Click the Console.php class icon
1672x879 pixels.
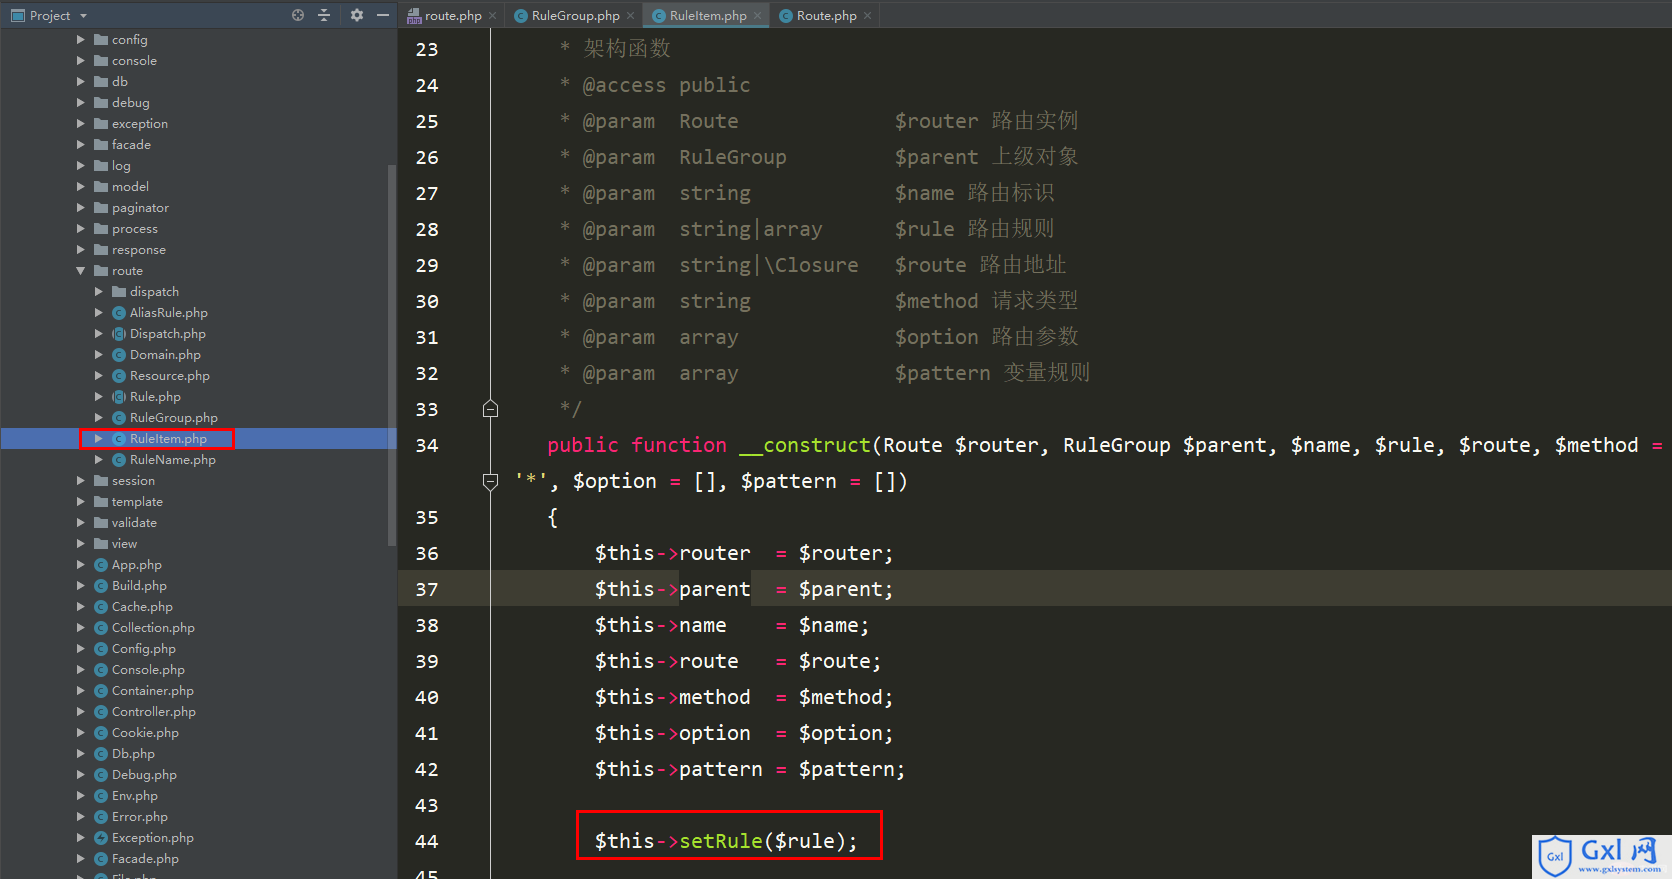(x=101, y=670)
